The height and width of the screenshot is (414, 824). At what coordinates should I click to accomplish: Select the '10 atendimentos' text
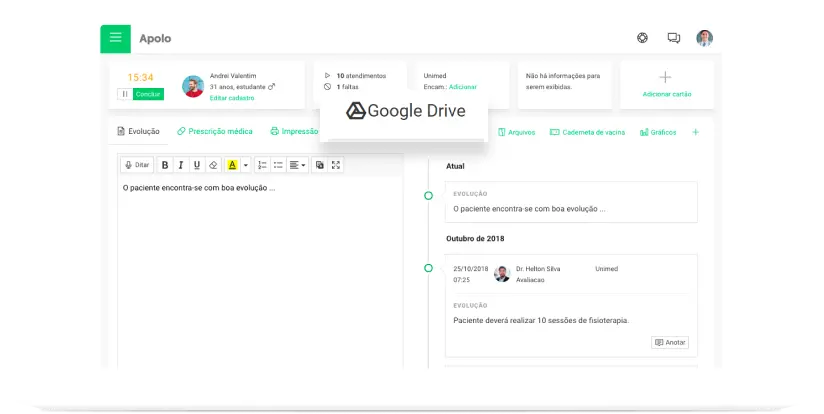tap(361, 76)
